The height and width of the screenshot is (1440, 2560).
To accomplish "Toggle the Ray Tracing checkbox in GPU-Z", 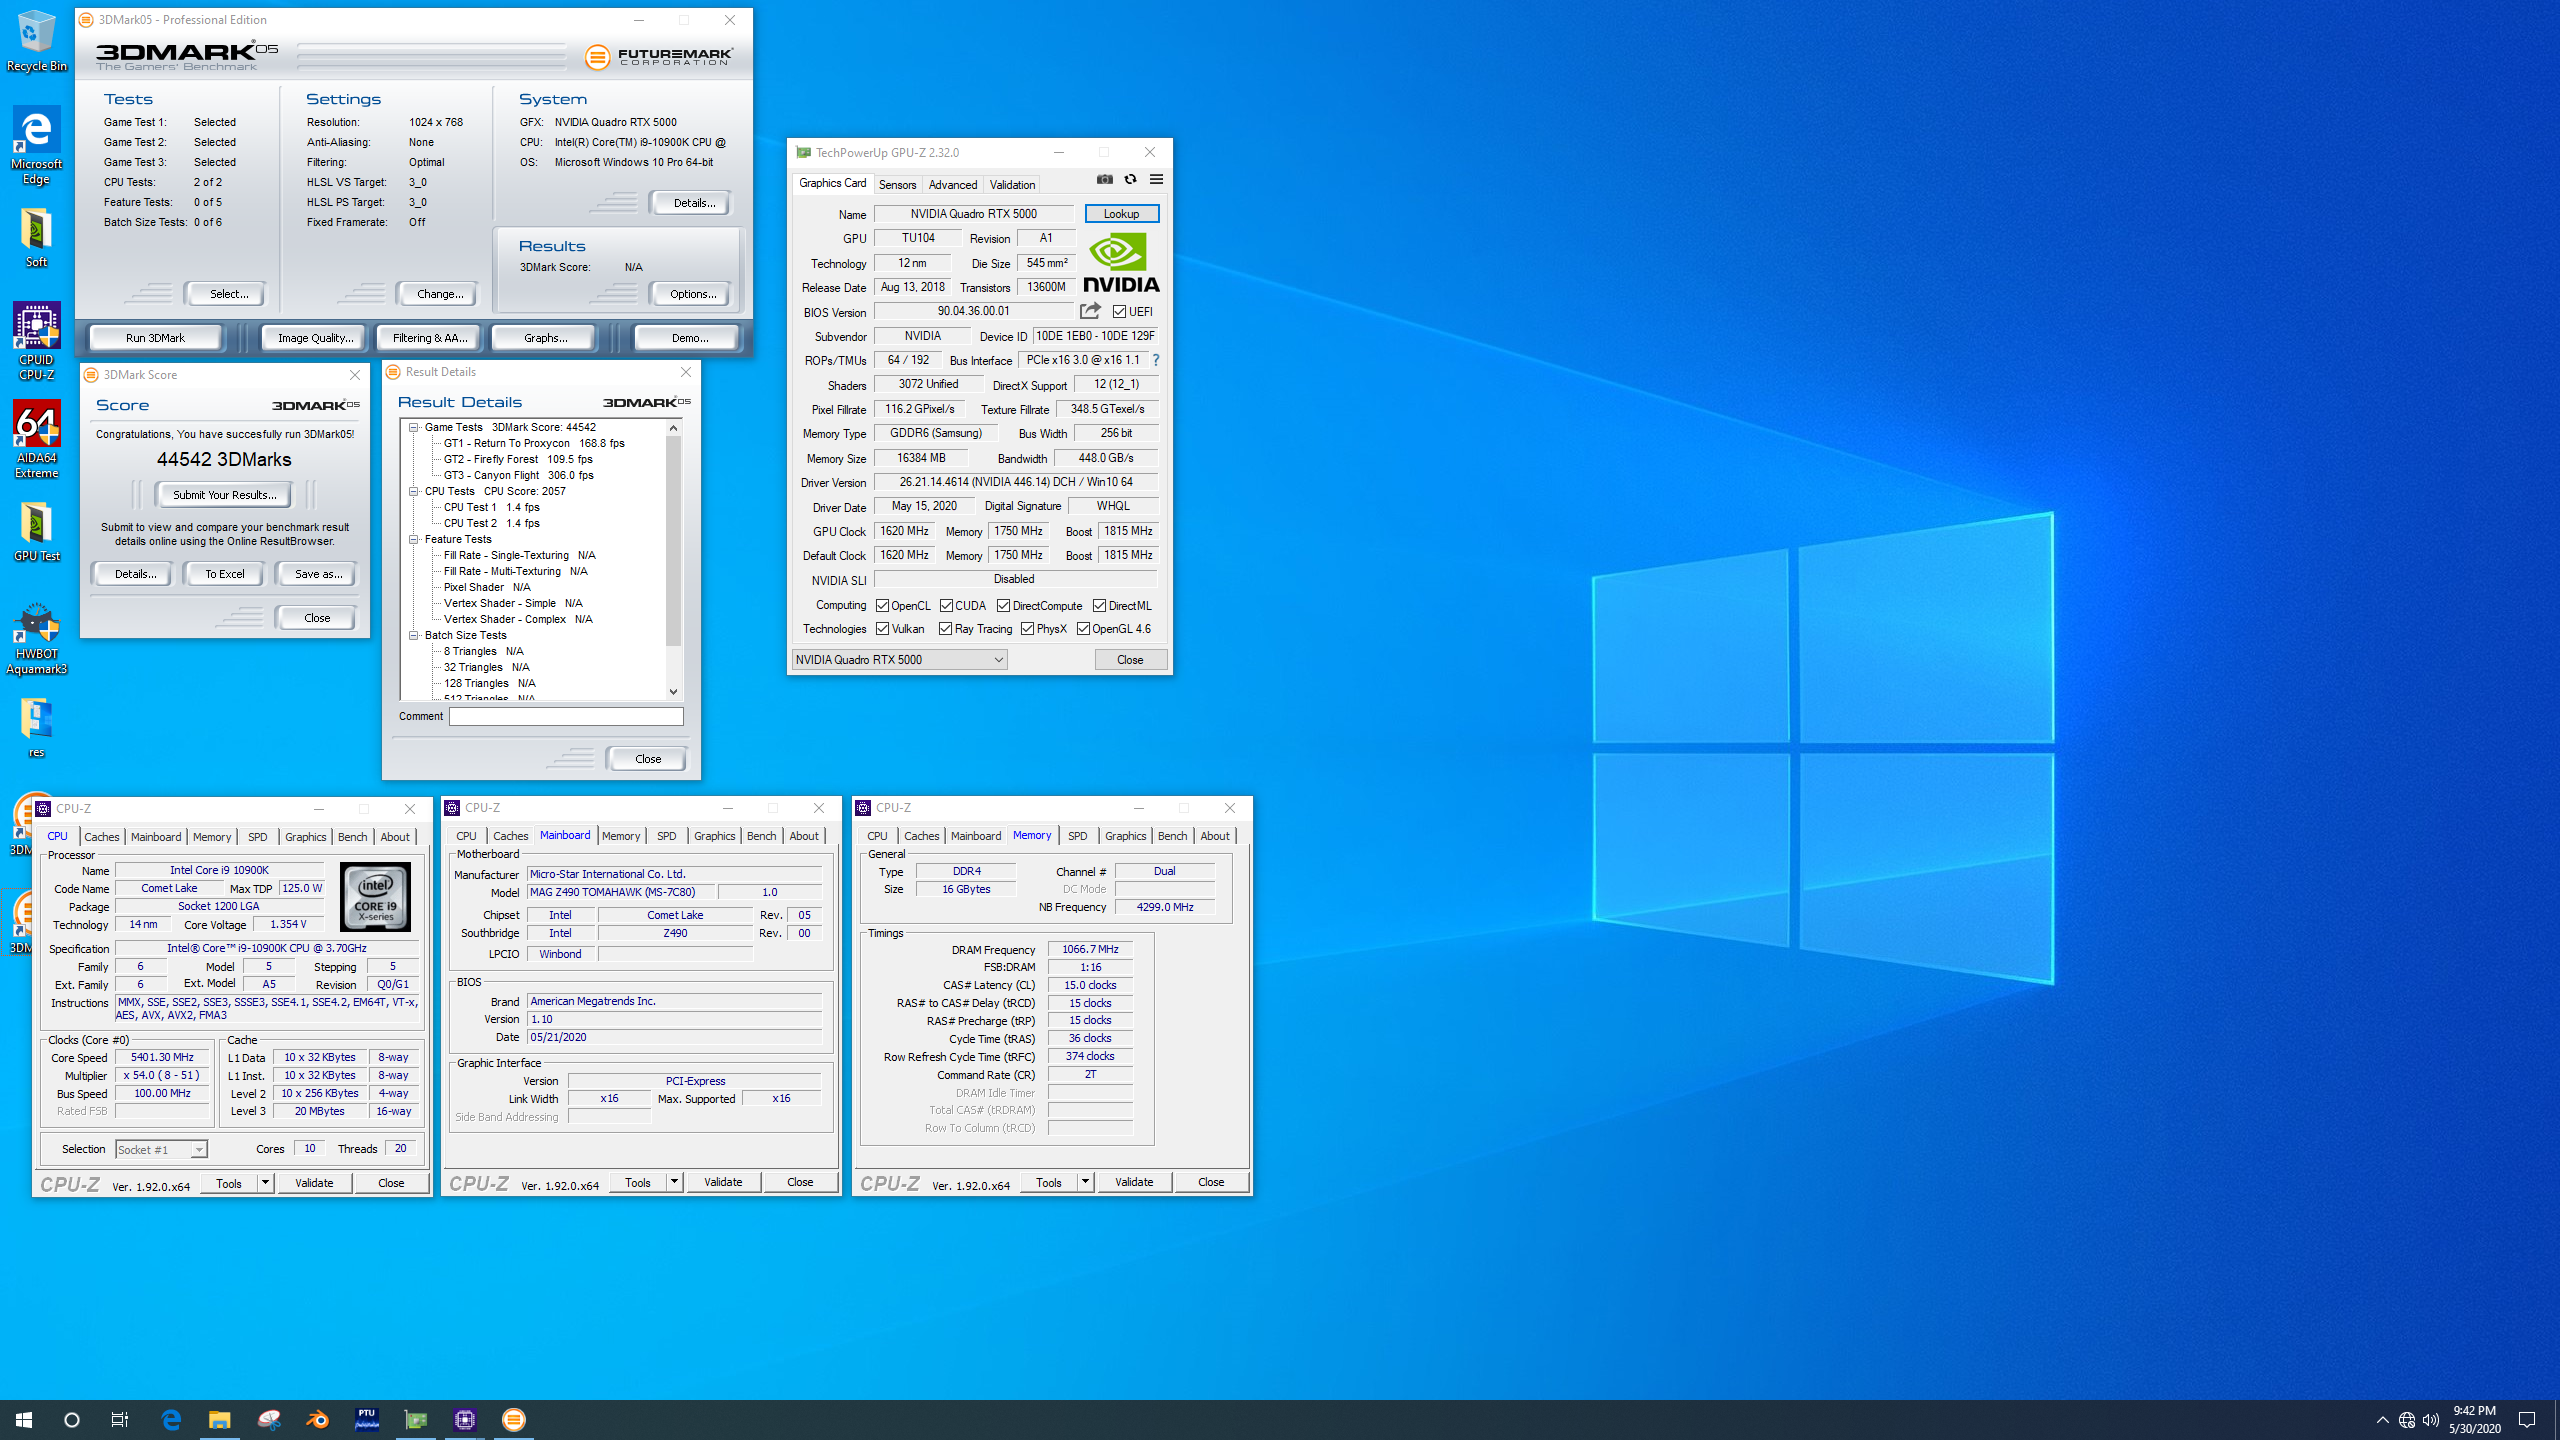I will (946, 629).
